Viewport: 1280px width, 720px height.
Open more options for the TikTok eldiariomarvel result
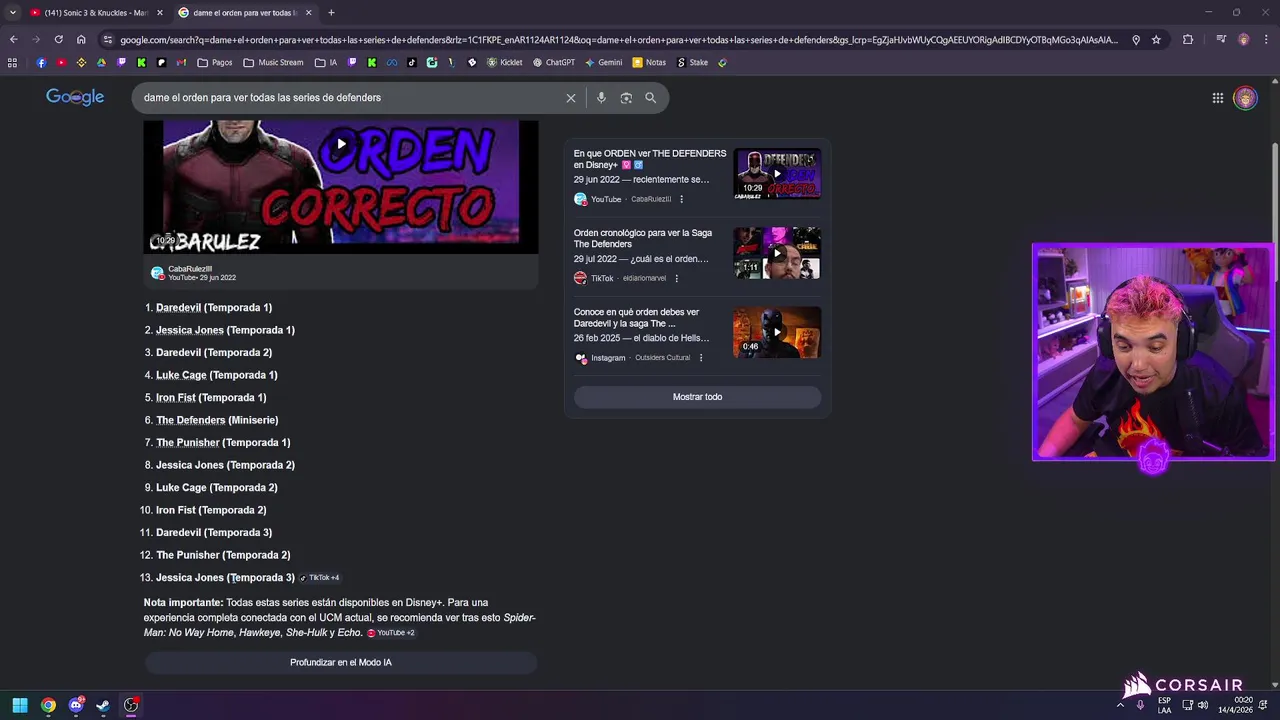[x=676, y=278]
